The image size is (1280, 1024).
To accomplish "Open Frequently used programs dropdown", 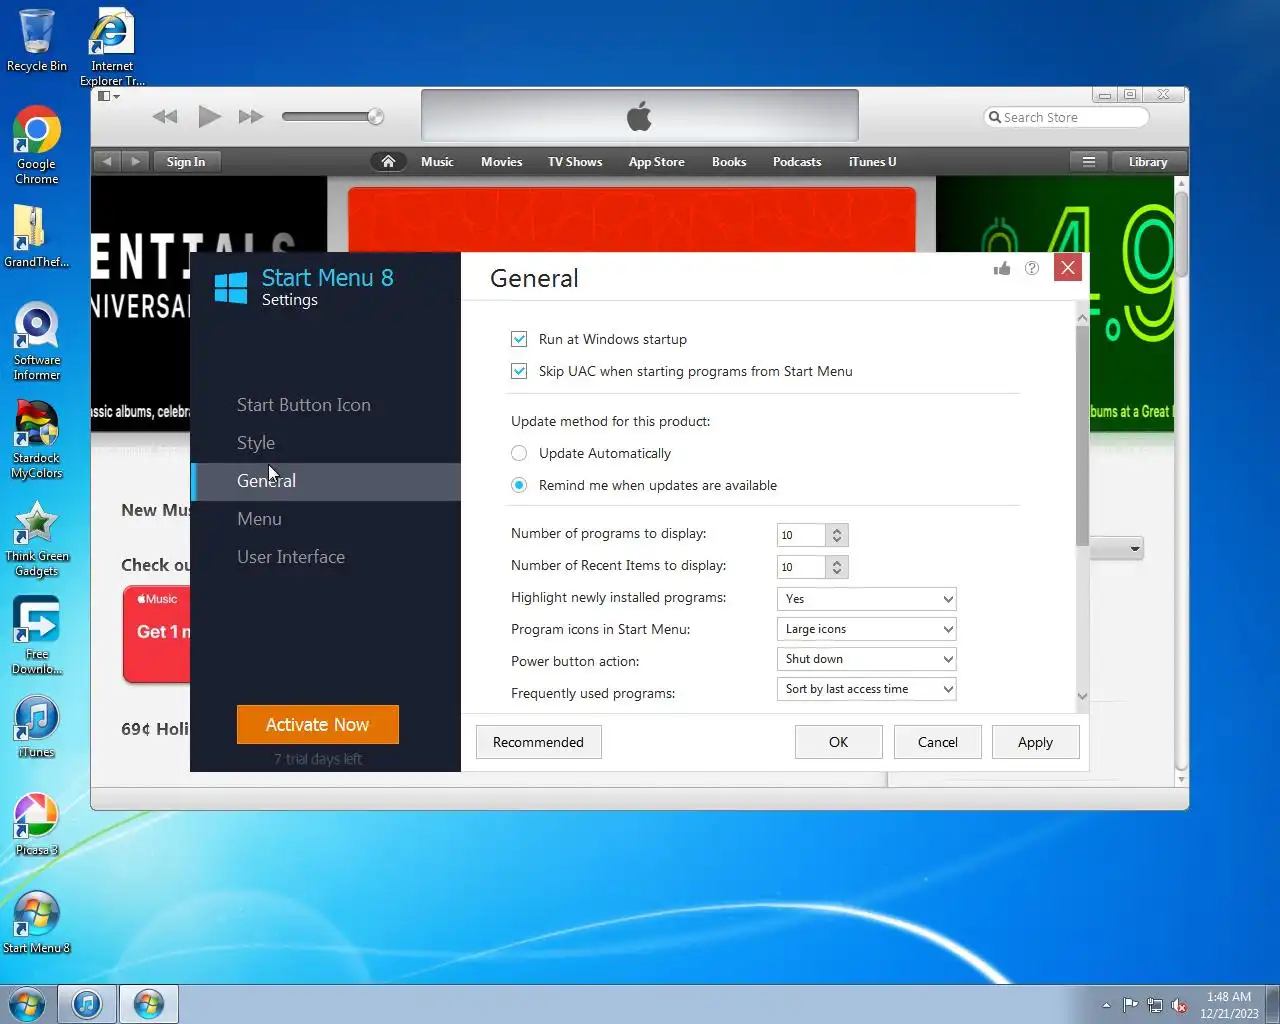I will point(867,689).
